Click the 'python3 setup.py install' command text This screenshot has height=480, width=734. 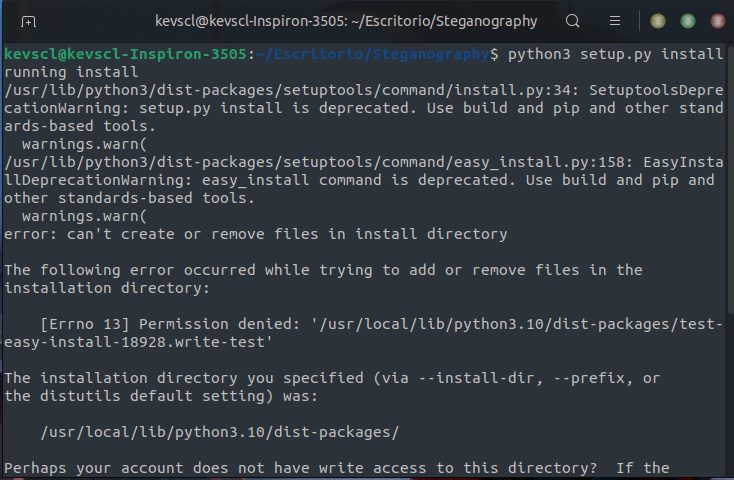click(615, 54)
